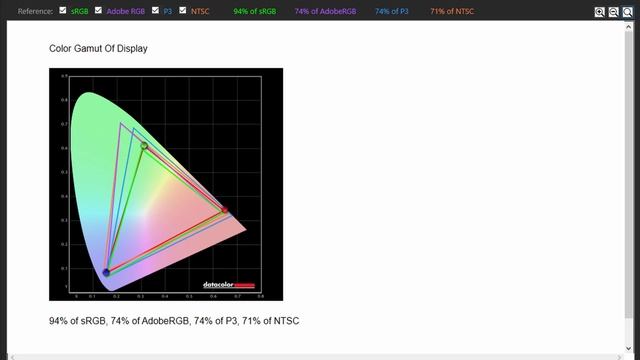Image resolution: width=640 pixels, height=360 pixels.
Task: Click the zoom in magnifier icon
Action: point(599,12)
